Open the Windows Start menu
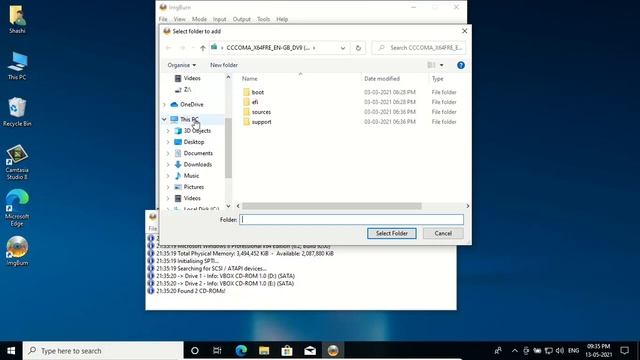This screenshot has width=640, height=360. [x=11, y=351]
